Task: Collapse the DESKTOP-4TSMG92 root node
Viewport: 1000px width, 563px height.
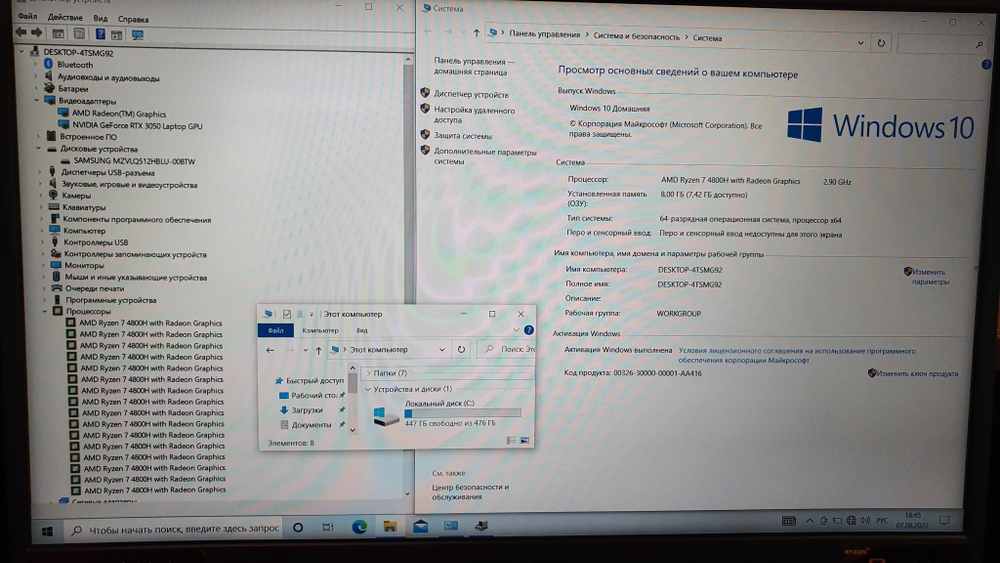Action: tap(22, 52)
